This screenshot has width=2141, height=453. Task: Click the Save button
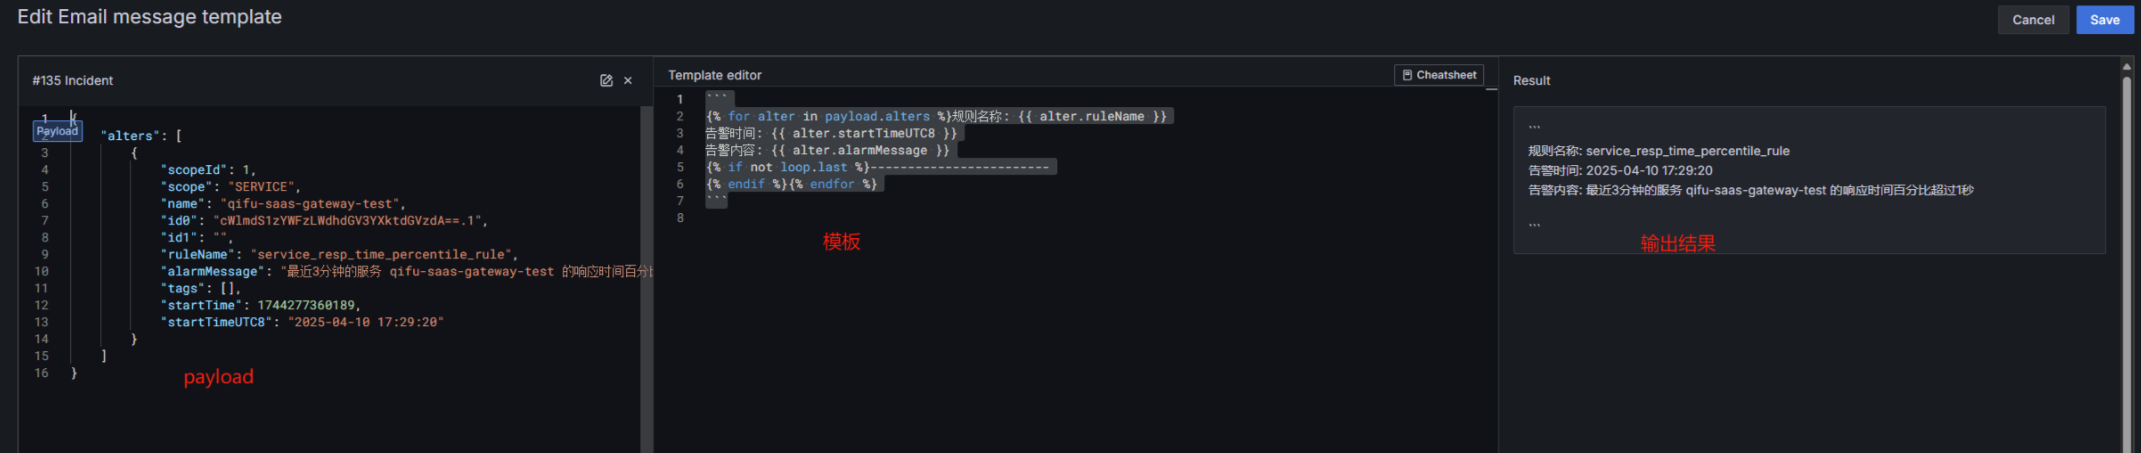pyautogui.click(x=2104, y=20)
